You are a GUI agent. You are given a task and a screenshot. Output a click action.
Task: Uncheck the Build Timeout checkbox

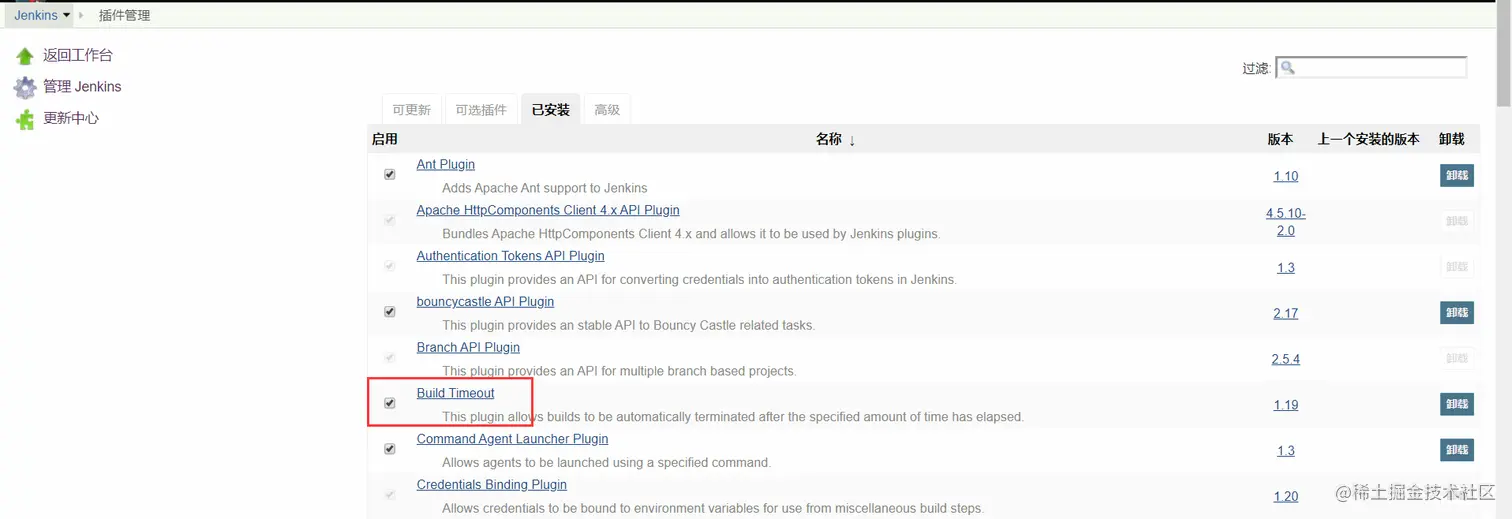click(390, 403)
